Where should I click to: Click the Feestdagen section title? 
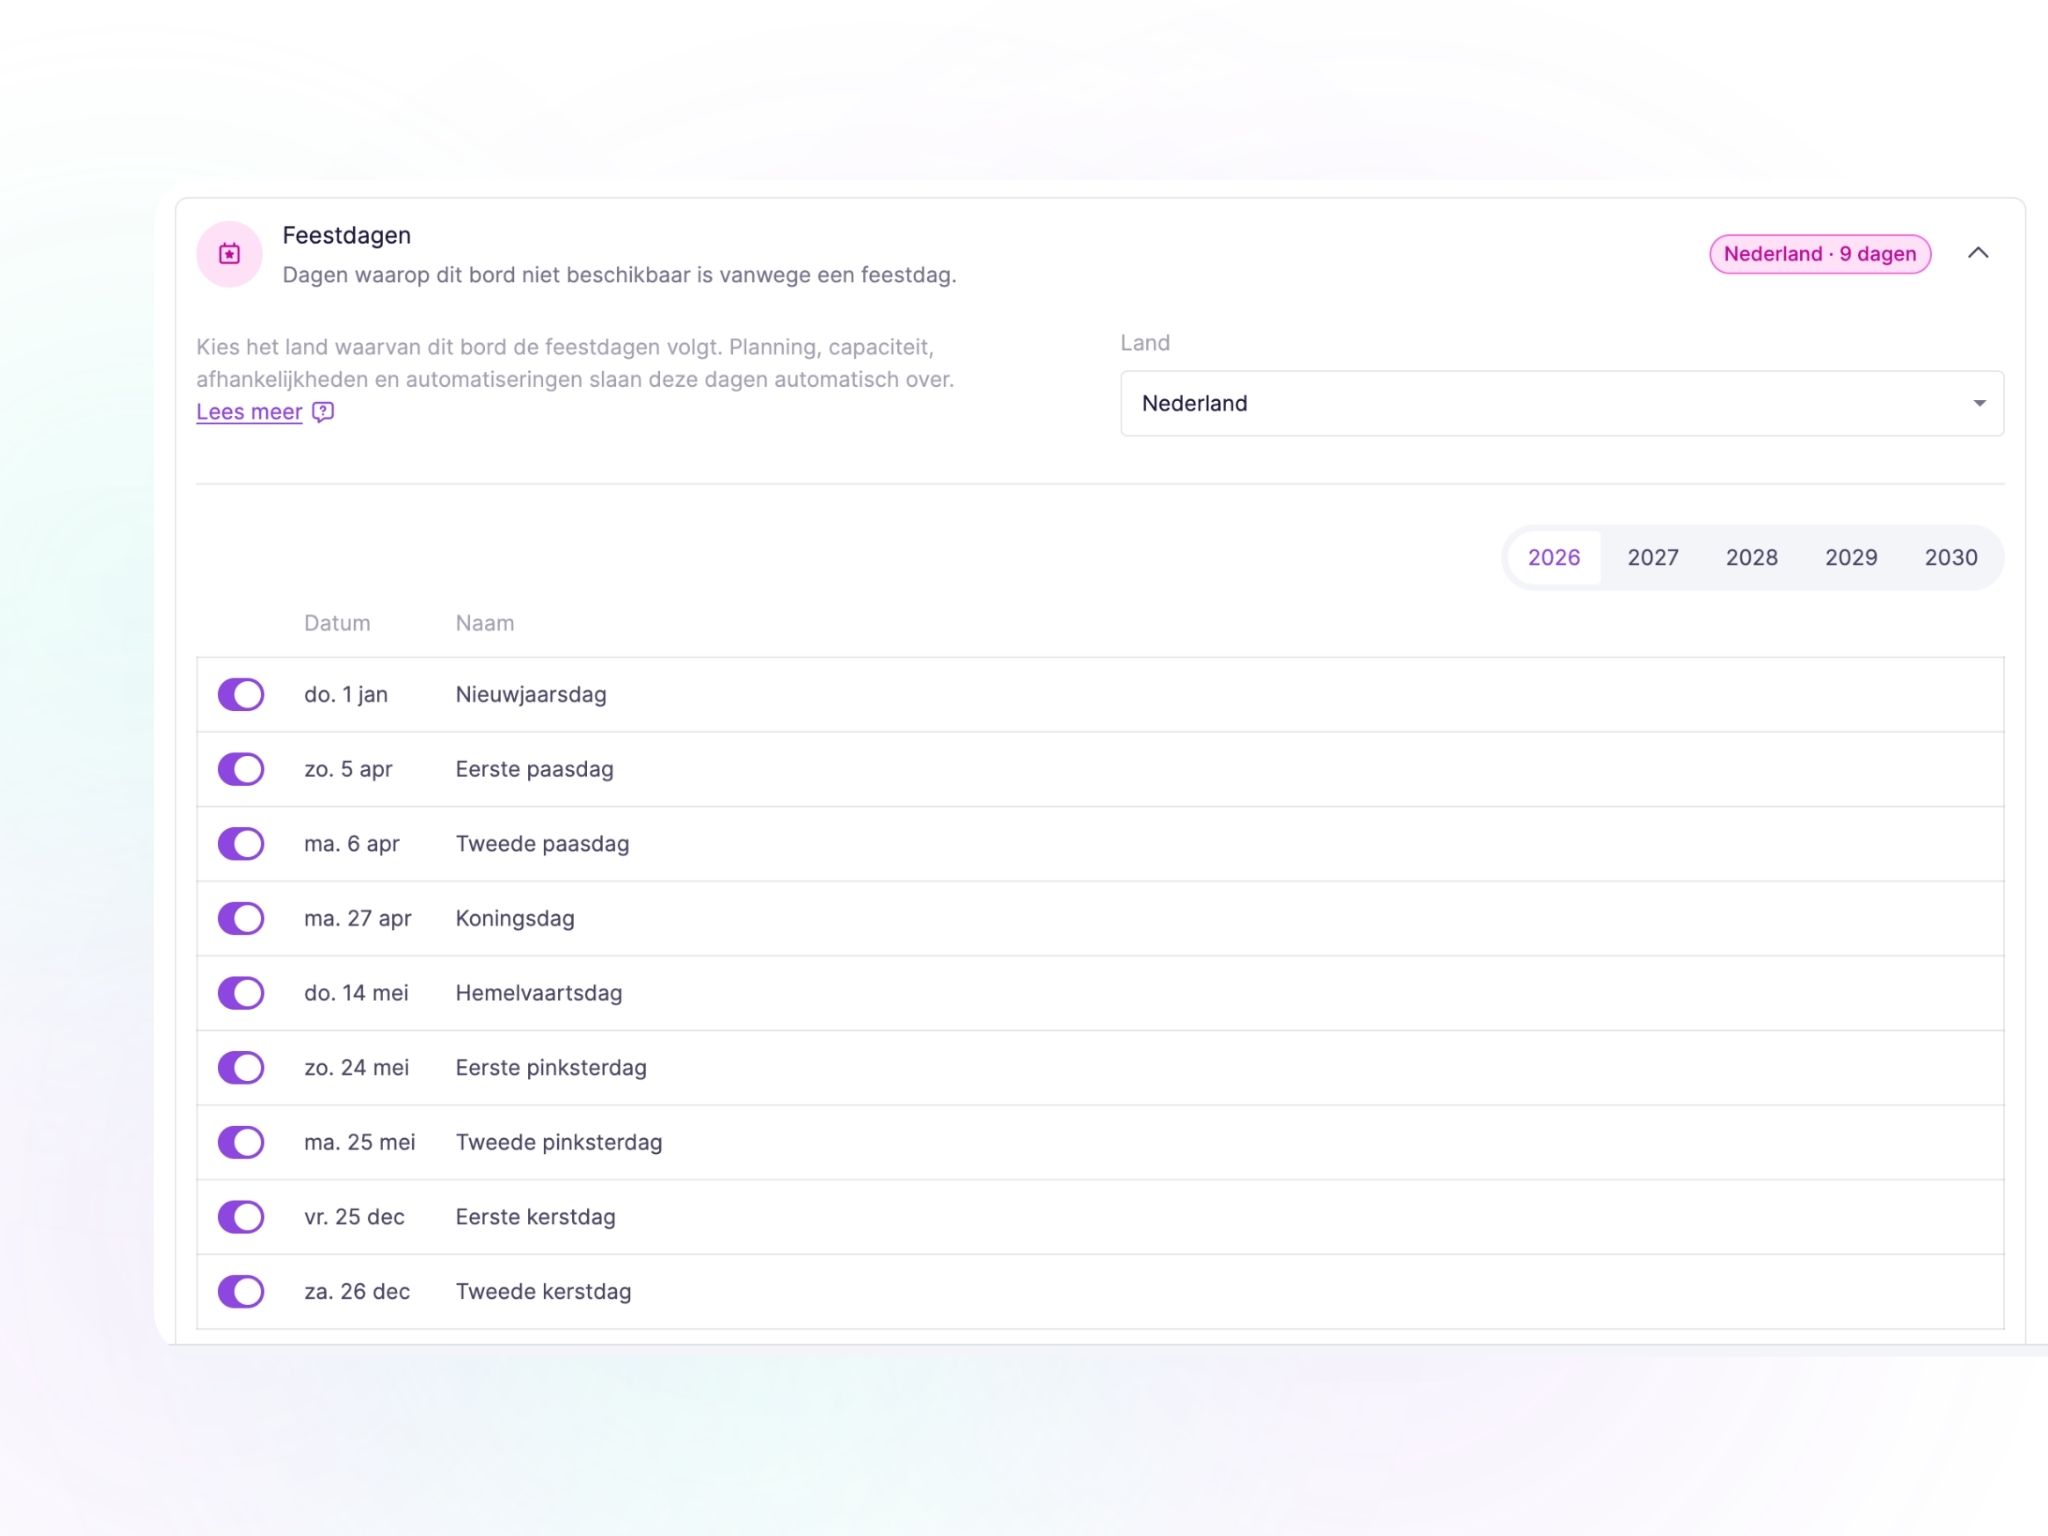click(x=347, y=235)
